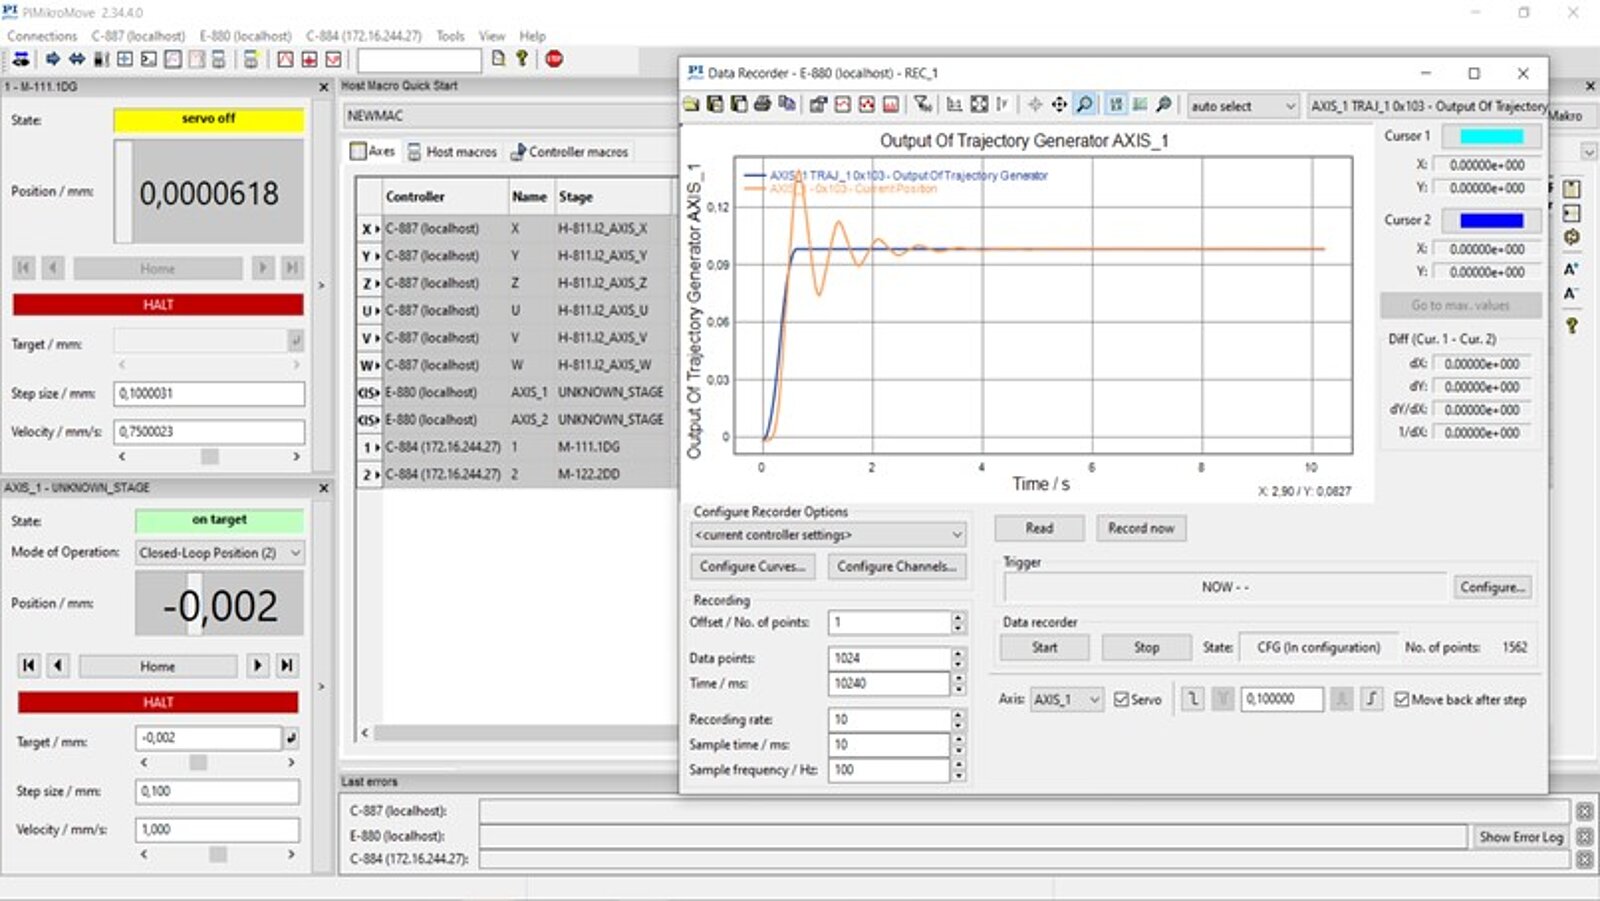
Task: Jump to positive limit for AXIS_1 stage
Action: tap(287, 665)
